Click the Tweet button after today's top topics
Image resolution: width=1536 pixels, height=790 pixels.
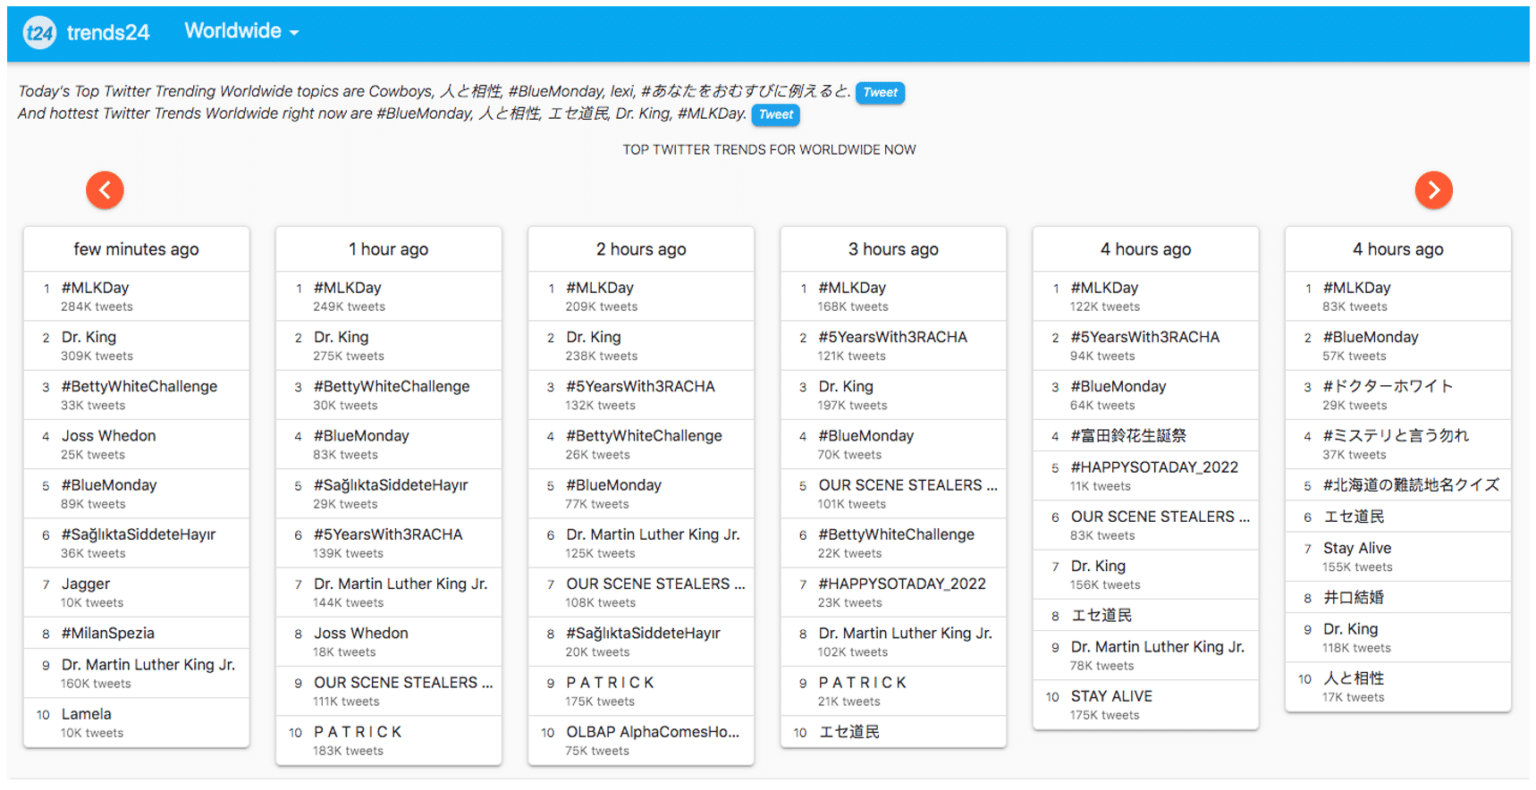coord(879,92)
